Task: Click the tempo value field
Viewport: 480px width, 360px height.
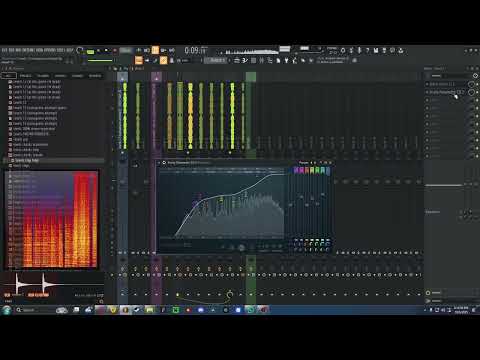Action: [x=126, y=50]
